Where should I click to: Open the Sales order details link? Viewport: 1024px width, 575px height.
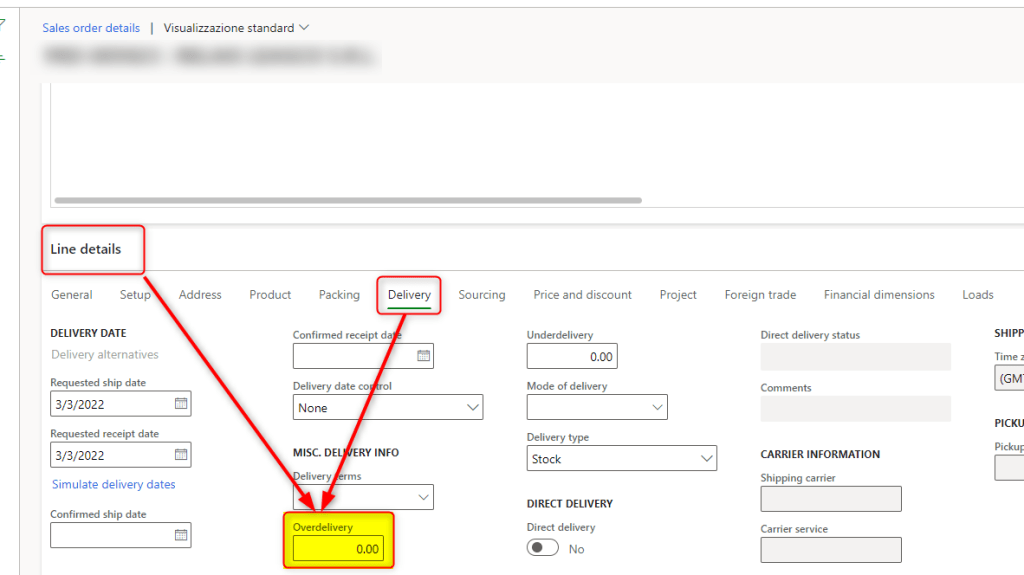91,28
